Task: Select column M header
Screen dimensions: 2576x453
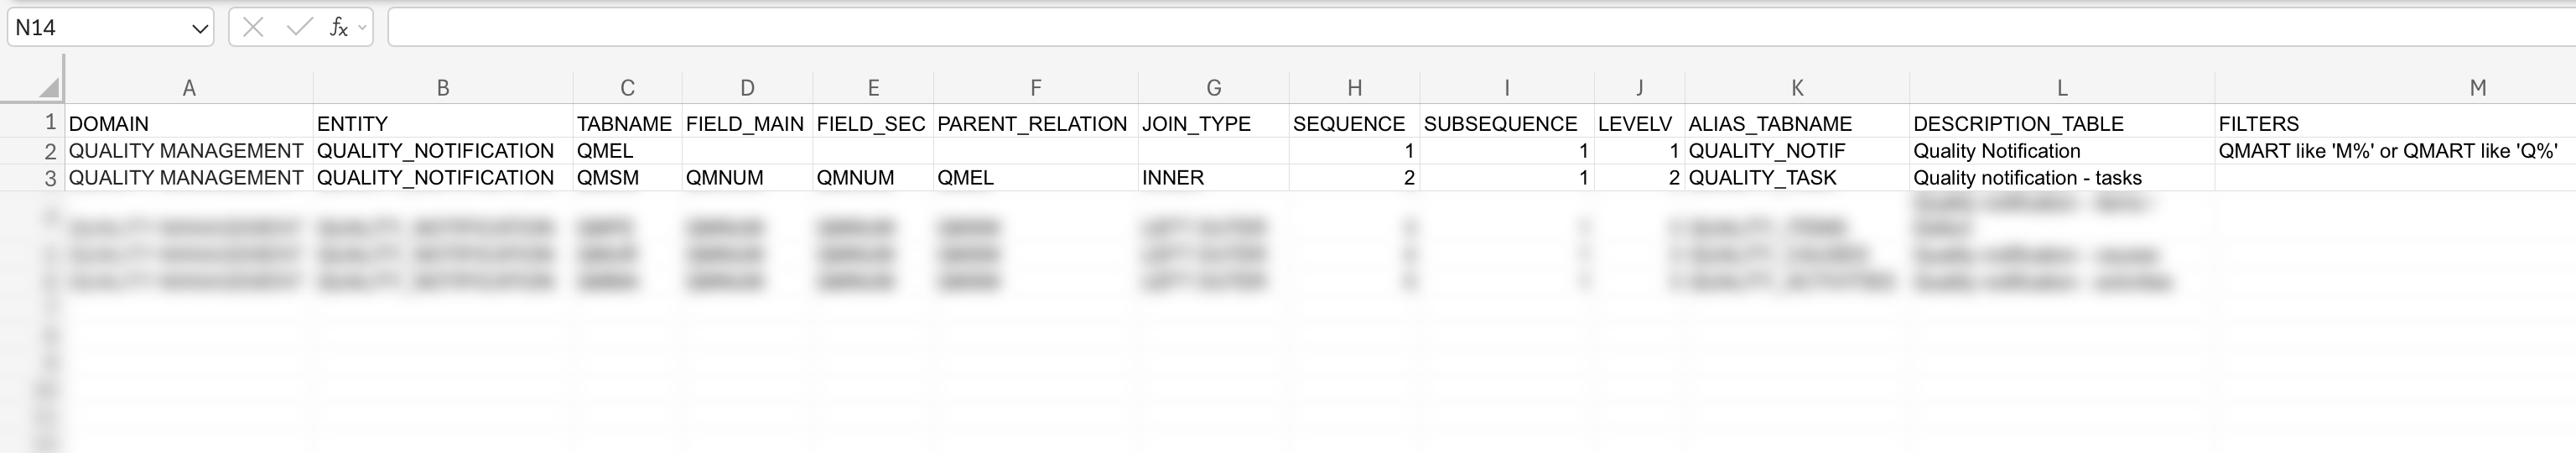Action: point(2477,88)
